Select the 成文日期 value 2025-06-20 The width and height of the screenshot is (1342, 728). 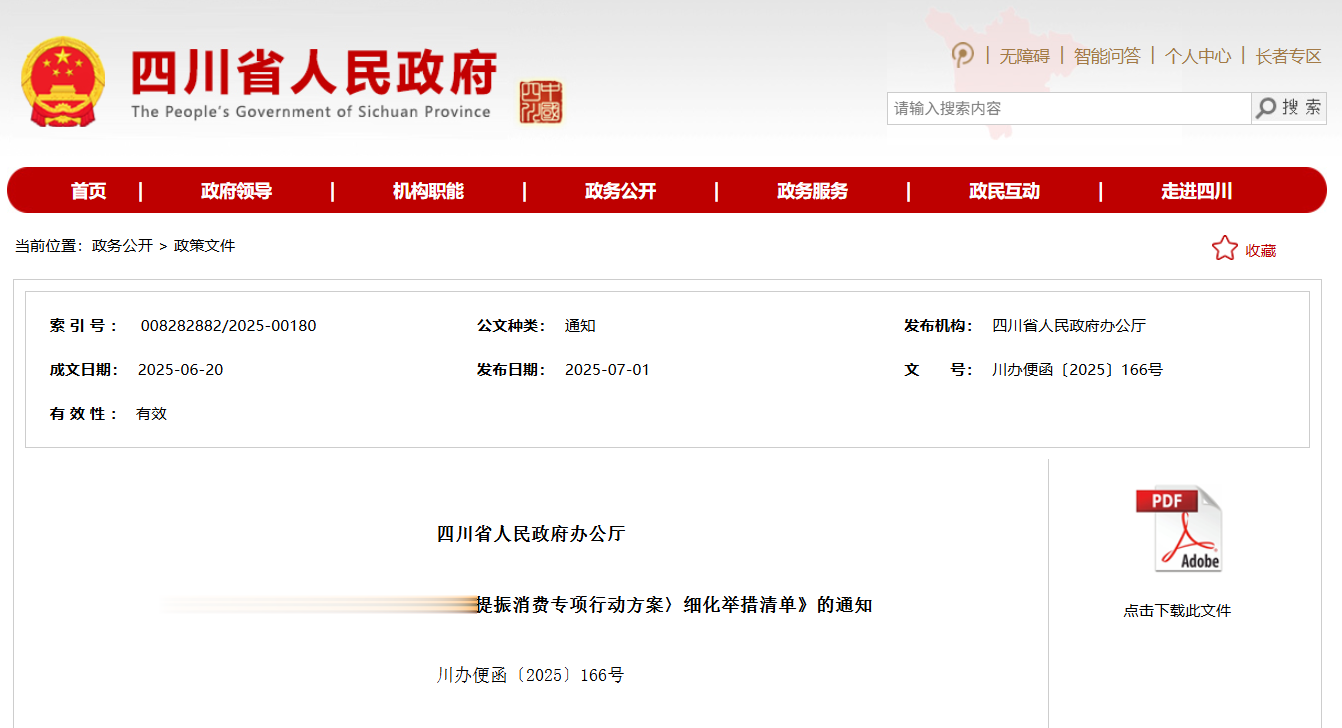[x=181, y=370]
